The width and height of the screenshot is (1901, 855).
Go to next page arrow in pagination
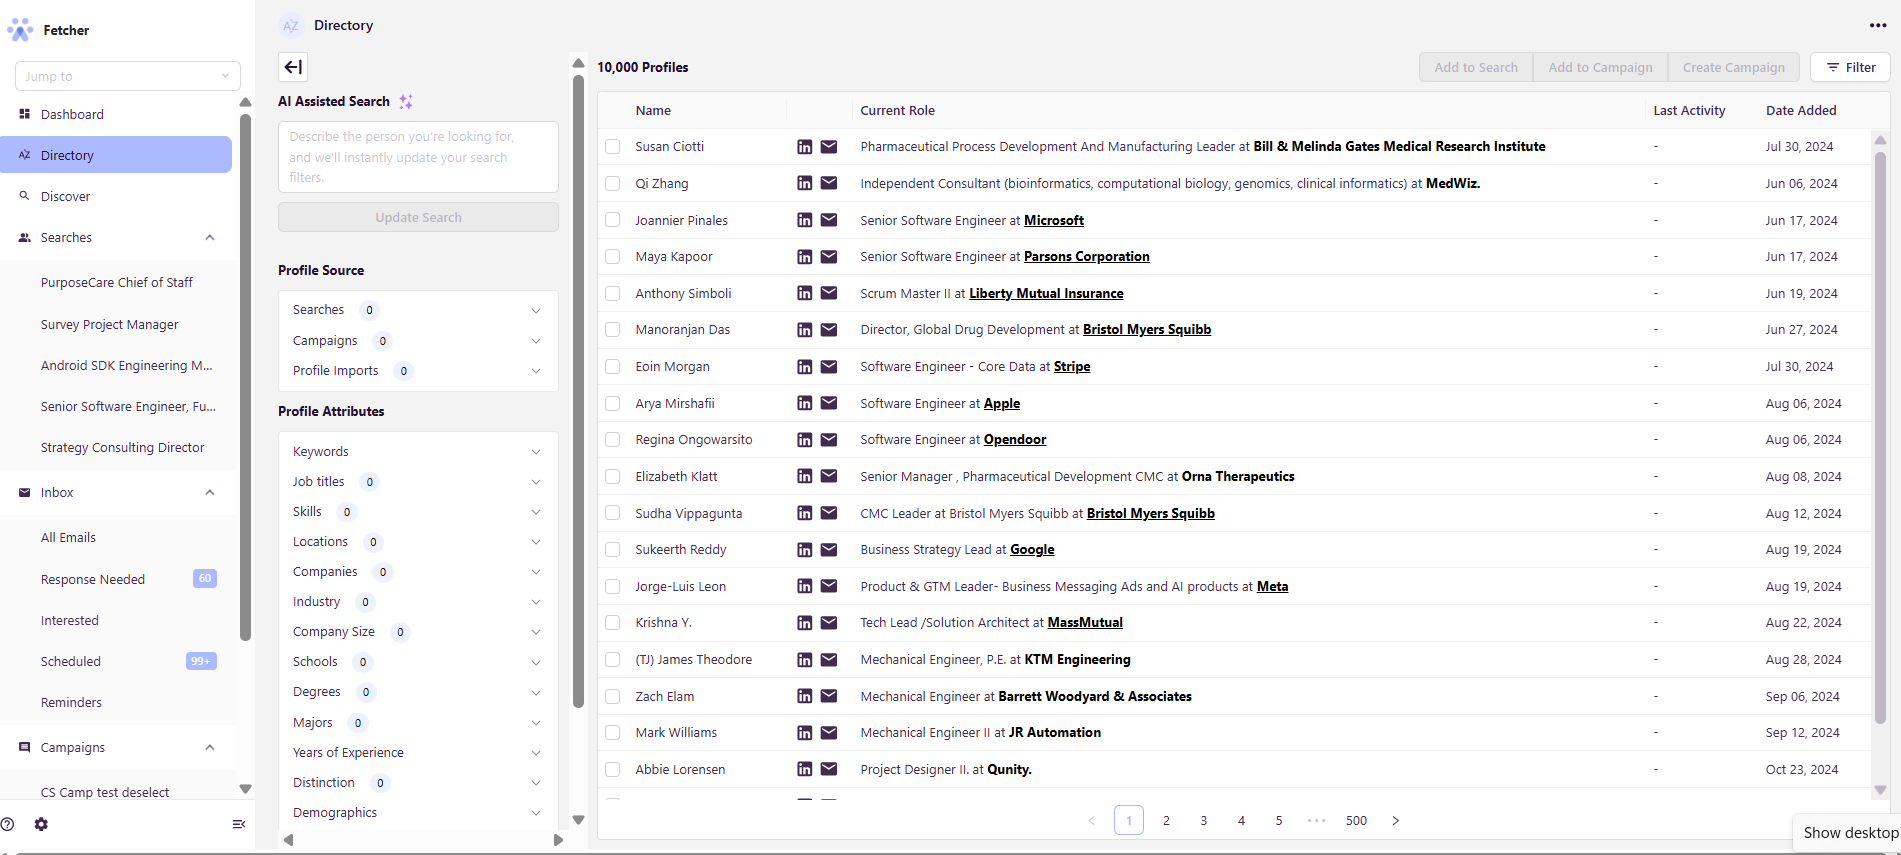[x=1396, y=821]
